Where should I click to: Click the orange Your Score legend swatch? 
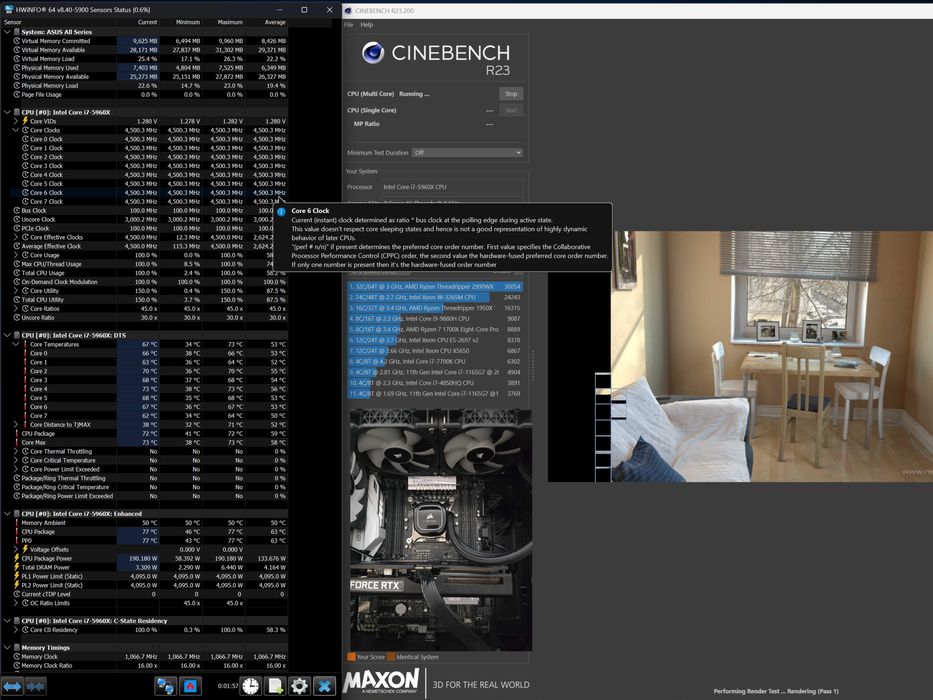[352, 657]
